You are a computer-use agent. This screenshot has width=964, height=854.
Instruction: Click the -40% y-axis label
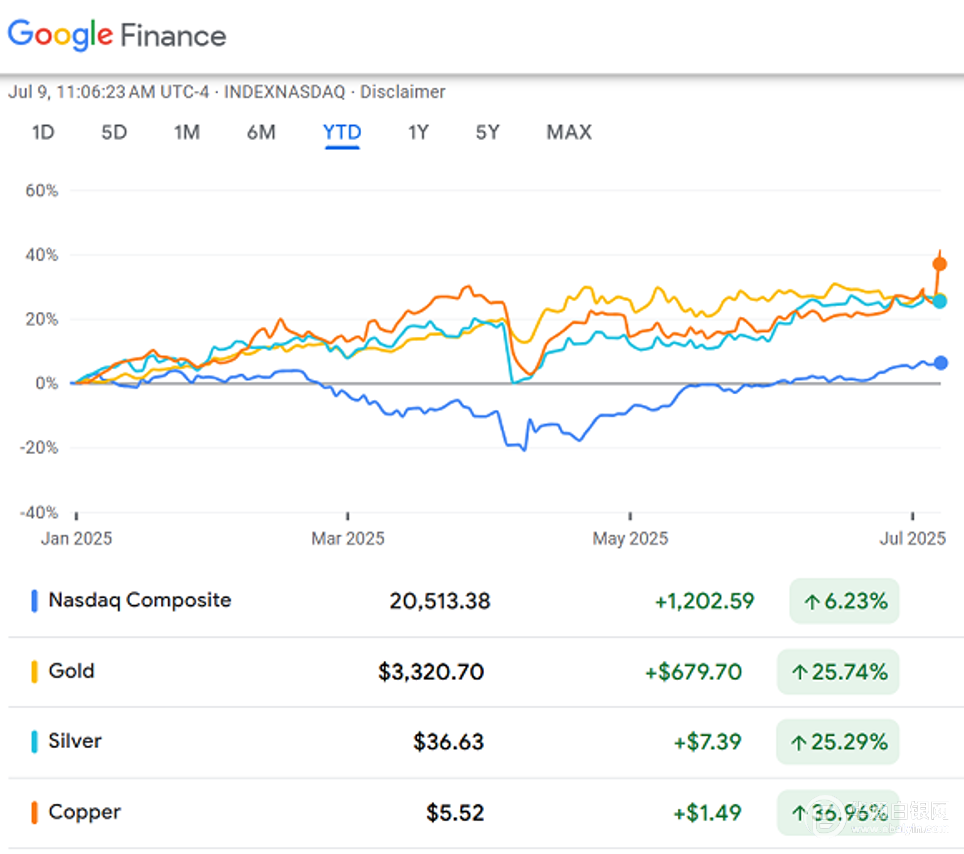click(39, 512)
